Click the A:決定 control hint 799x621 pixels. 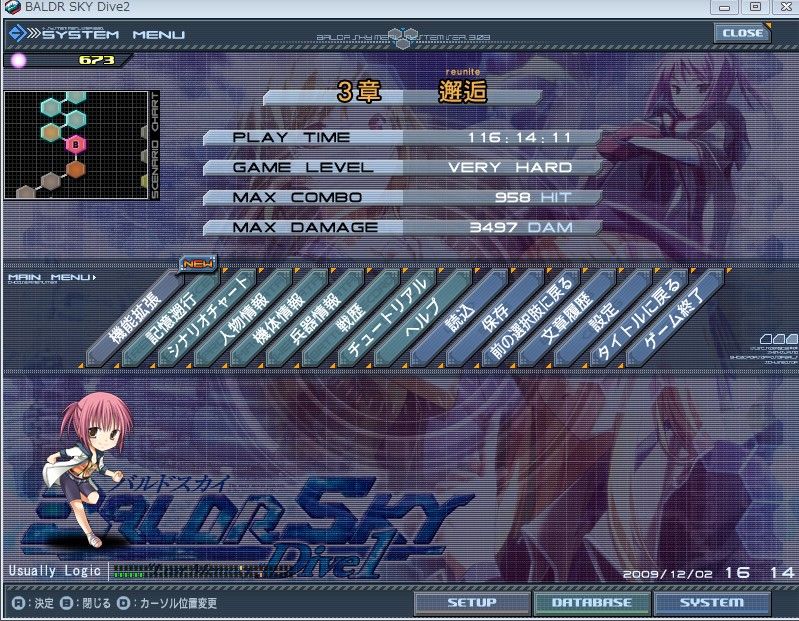(x=33, y=603)
